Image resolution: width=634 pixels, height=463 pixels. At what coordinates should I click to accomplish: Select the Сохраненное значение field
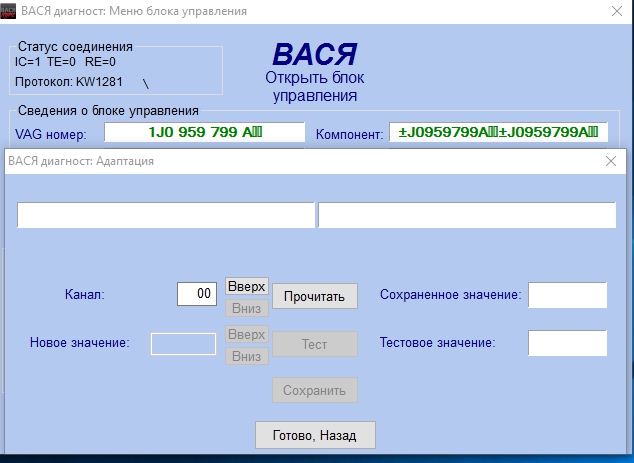[567, 295]
